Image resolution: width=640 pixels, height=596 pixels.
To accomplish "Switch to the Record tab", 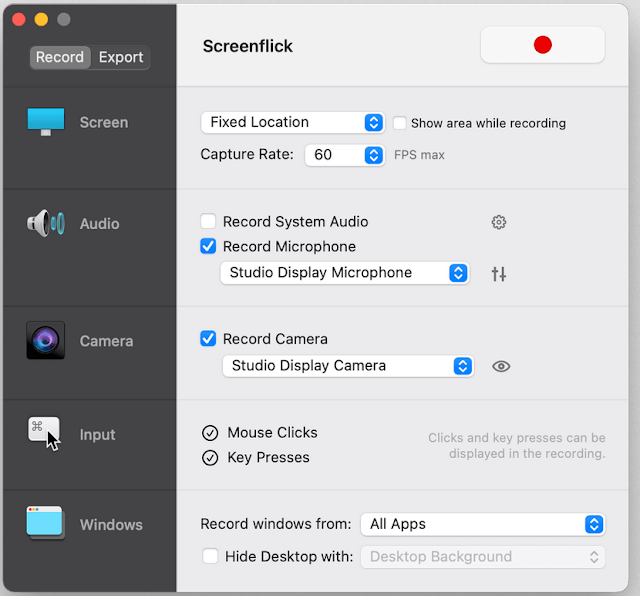I will [60, 57].
